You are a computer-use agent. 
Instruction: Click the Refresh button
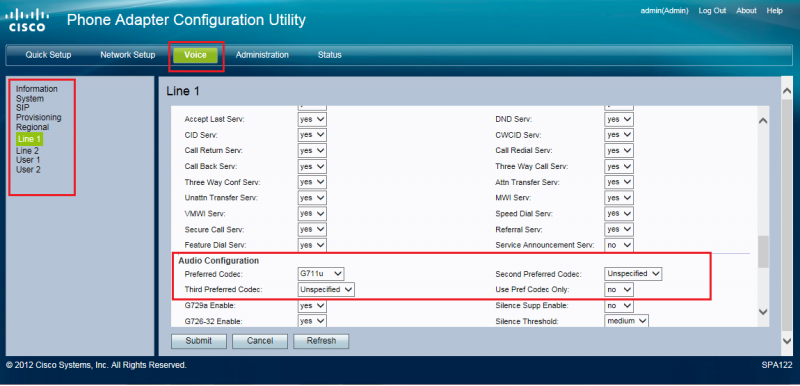tap(321, 341)
